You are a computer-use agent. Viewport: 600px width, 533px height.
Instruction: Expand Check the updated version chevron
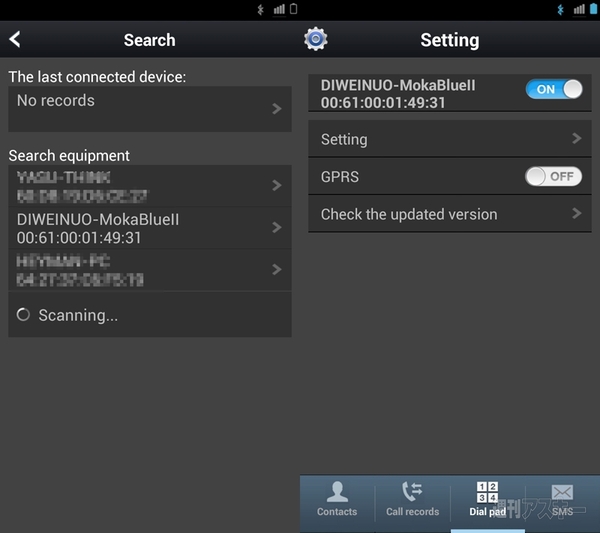pyautogui.click(x=577, y=214)
